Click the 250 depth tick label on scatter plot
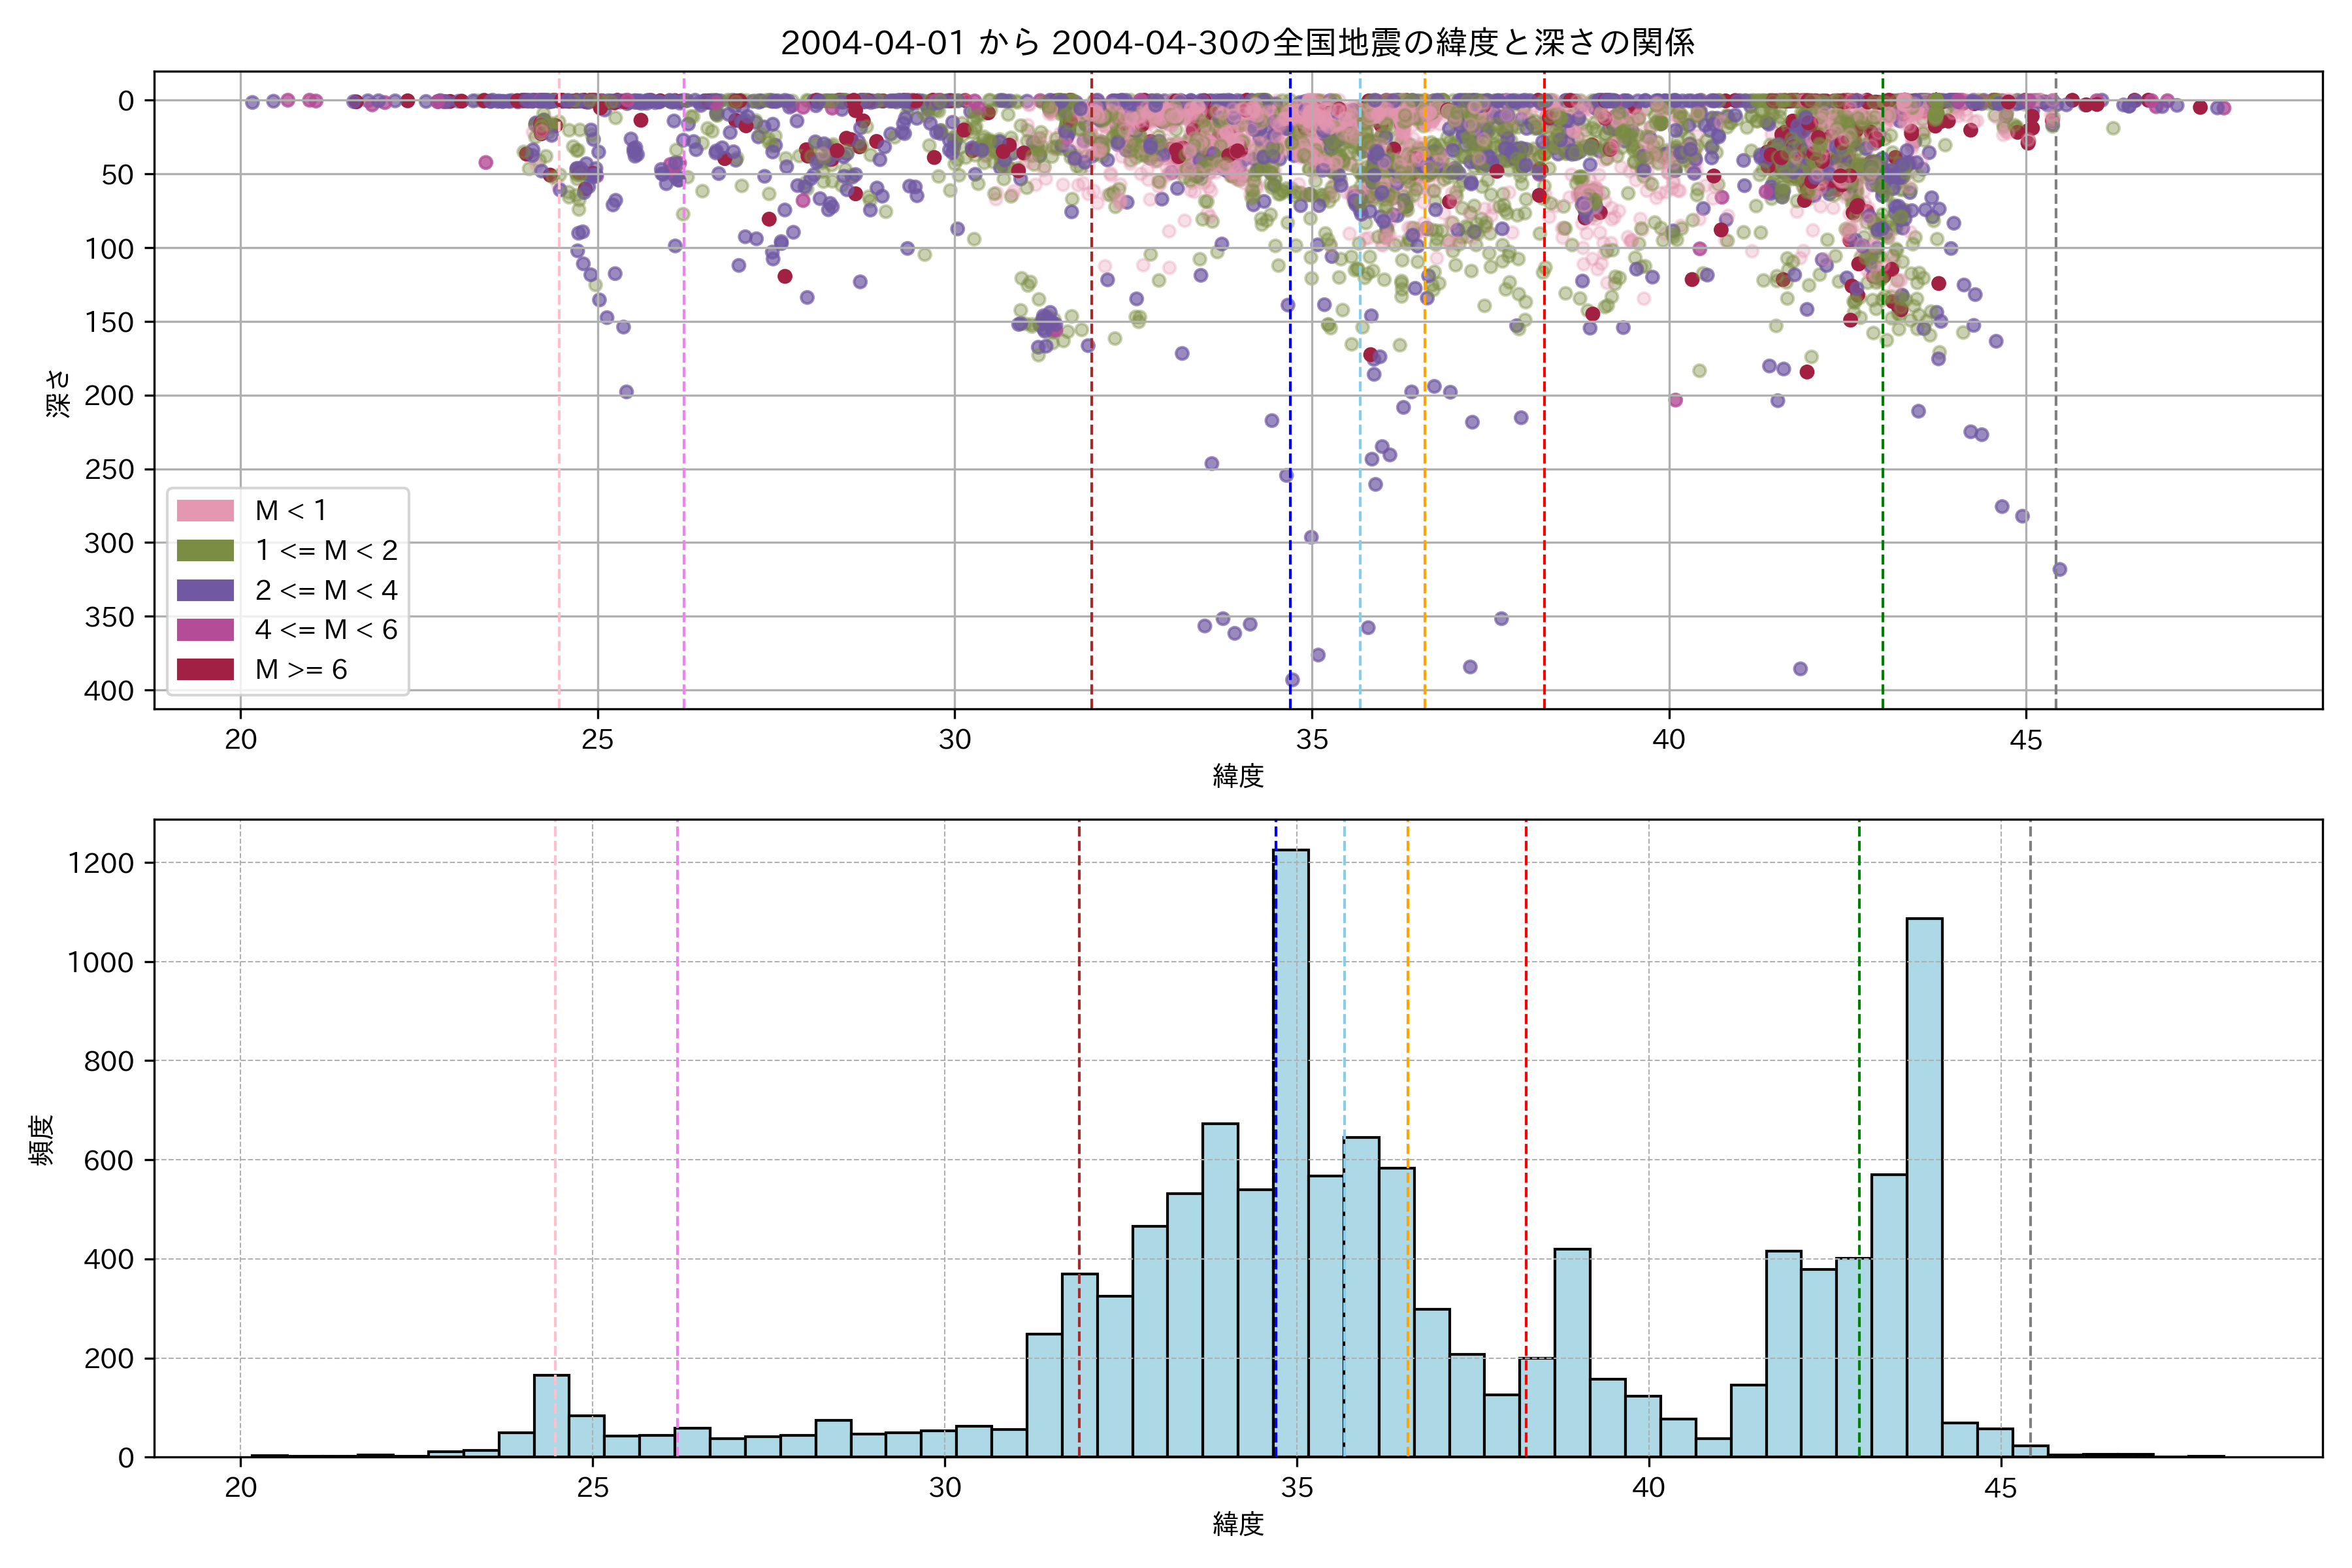 [109, 469]
